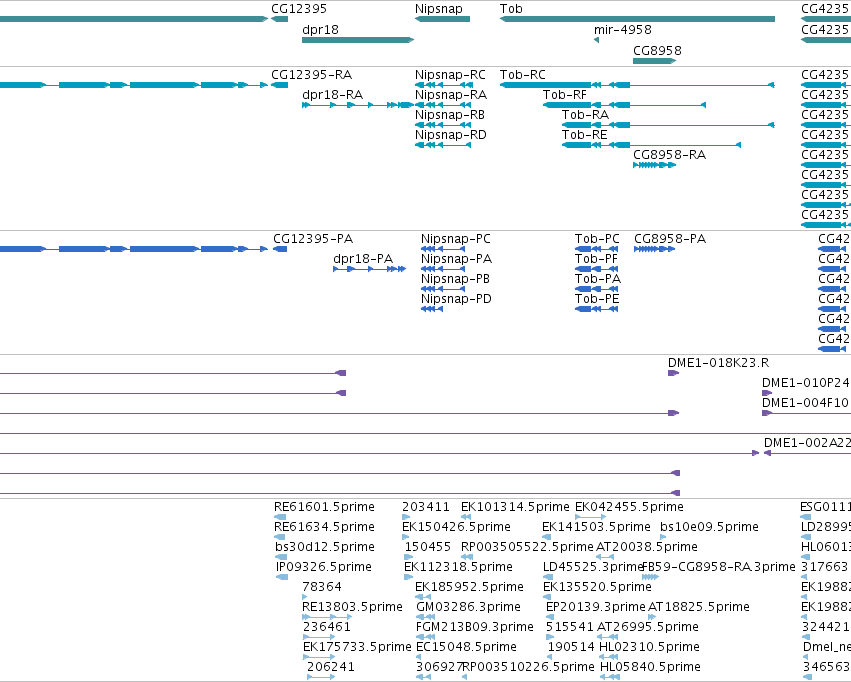
Task: Click the CG8958-RA transcript label
Action: coord(670,155)
